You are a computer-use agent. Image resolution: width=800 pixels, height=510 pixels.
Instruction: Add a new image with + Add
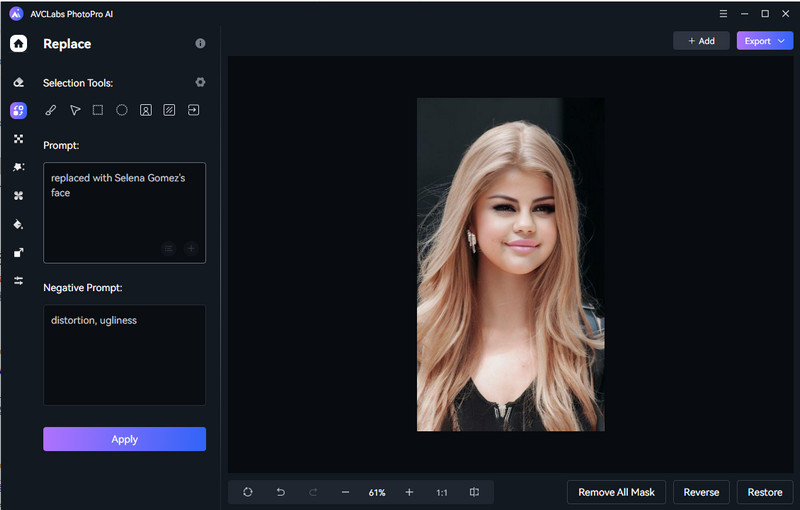pyautogui.click(x=701, y=41)
